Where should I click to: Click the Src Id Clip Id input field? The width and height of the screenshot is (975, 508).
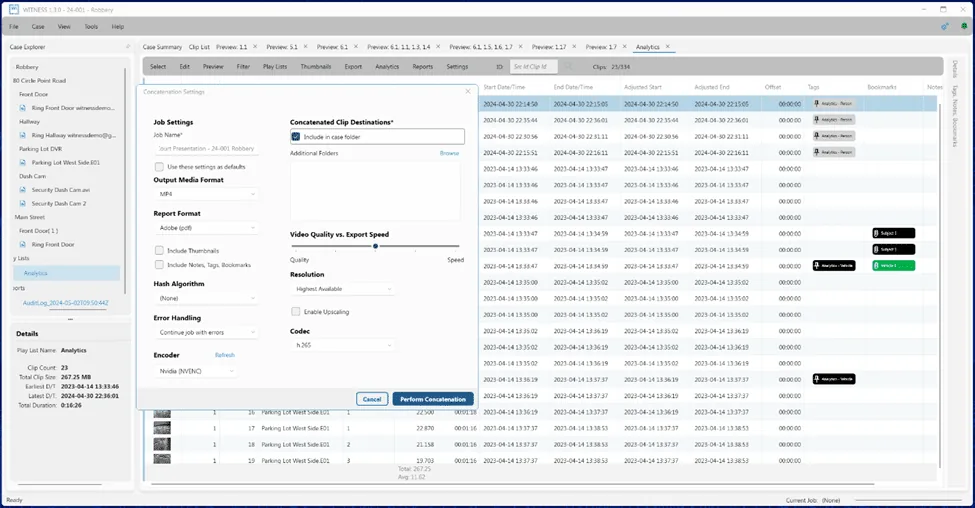point(535,67)
